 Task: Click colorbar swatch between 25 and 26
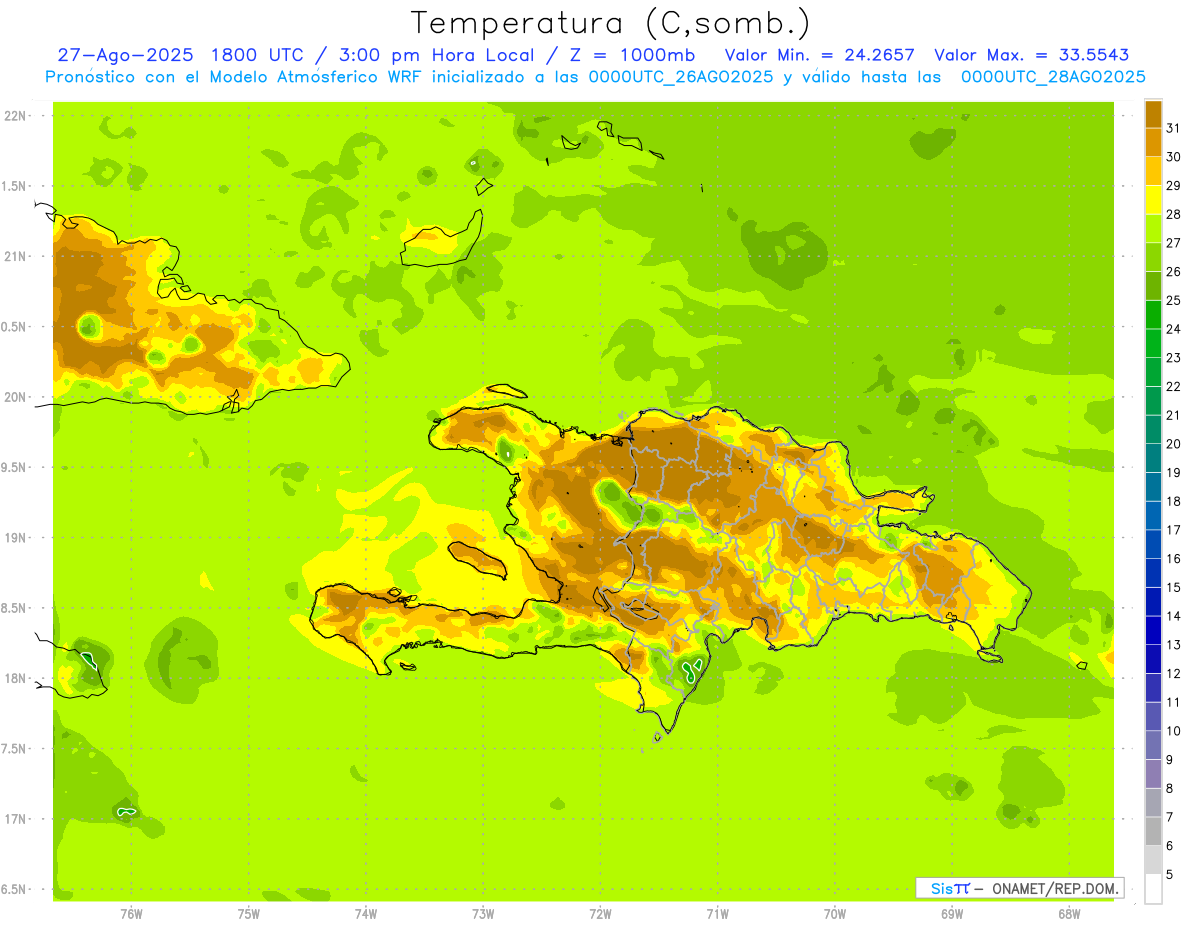coord(1153,286)
